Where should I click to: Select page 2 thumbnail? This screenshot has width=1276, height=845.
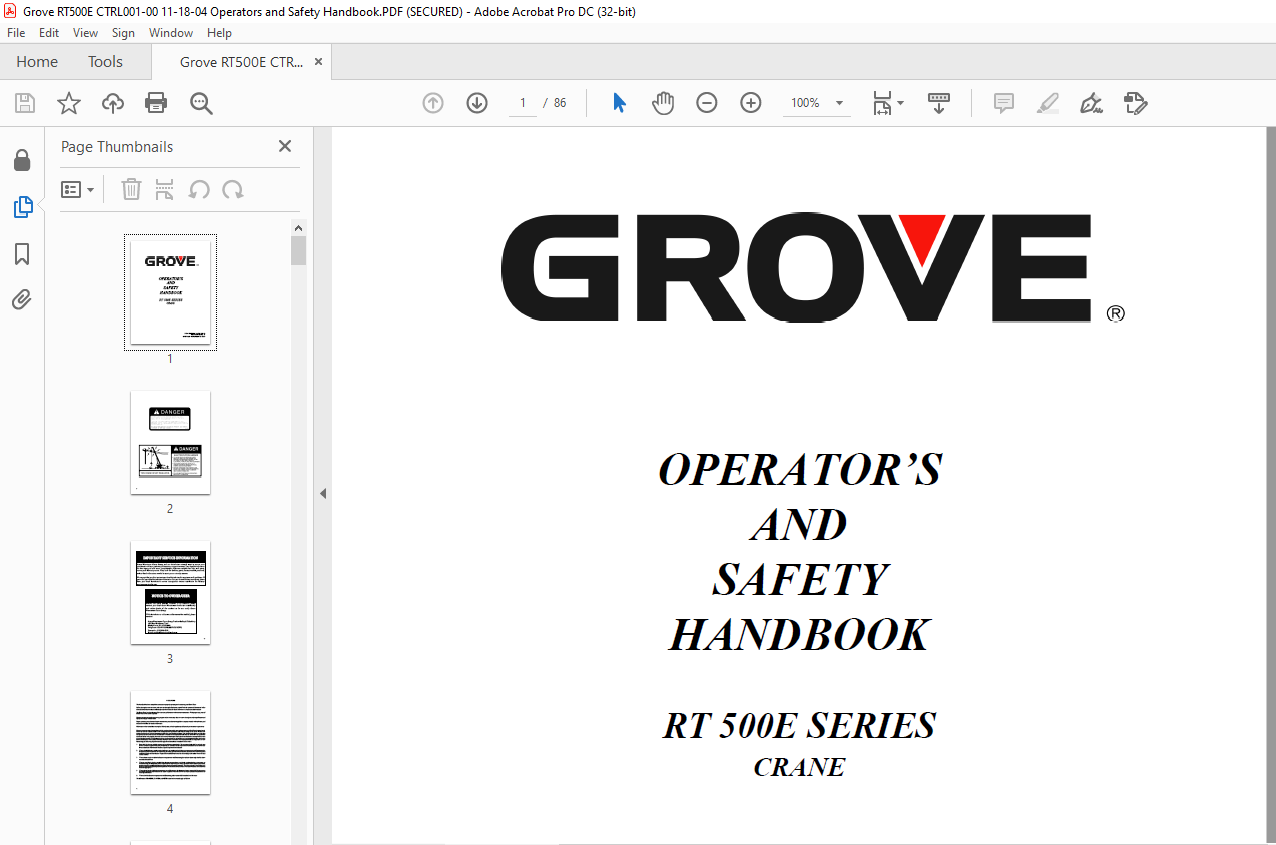click(170, 442)
